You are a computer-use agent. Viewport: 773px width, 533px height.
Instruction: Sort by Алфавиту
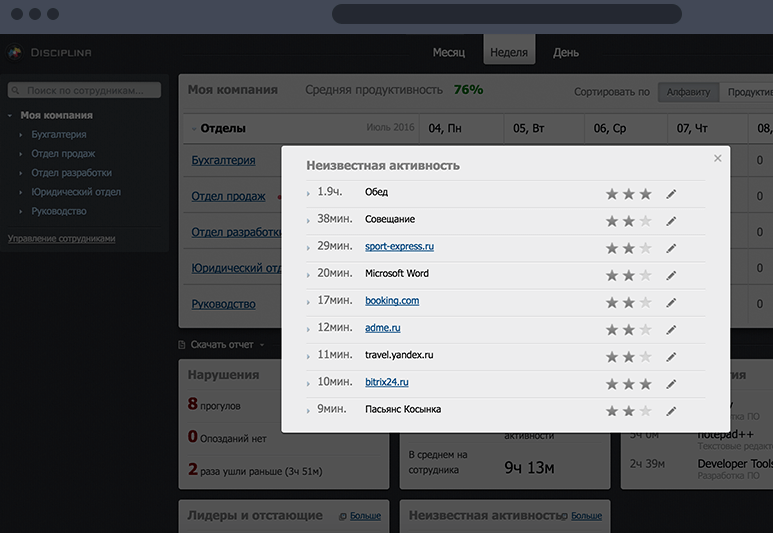(x=688, y=92)
